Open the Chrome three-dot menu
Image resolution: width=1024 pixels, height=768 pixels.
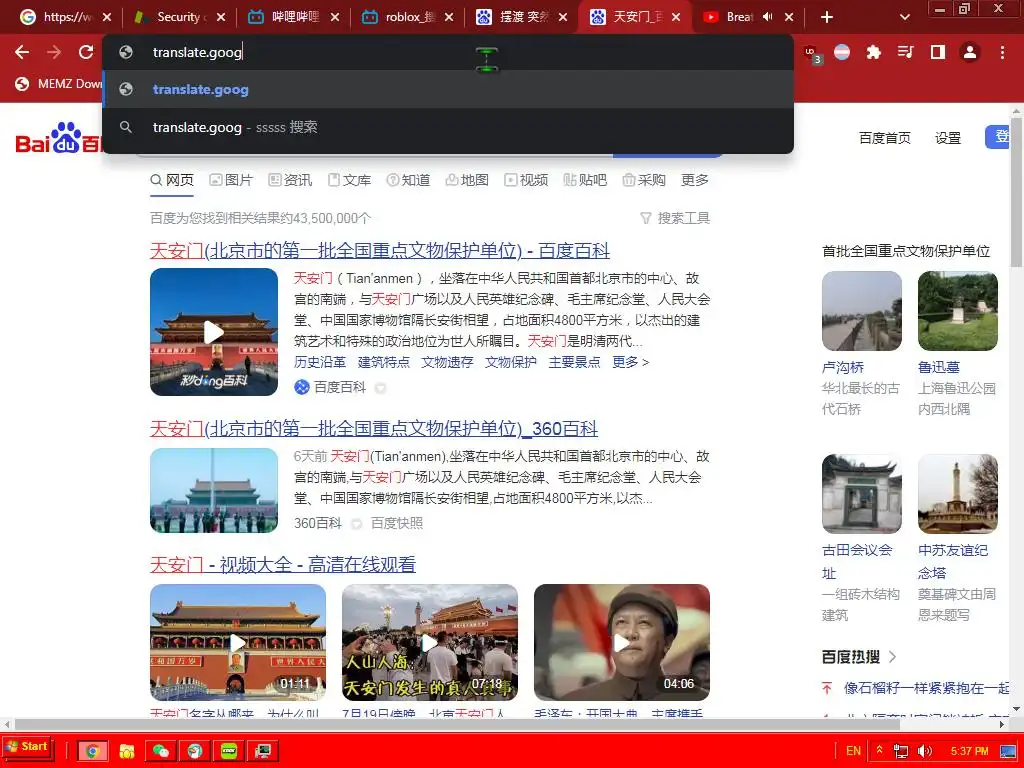pyautogui.click(x=1002, y=52)
